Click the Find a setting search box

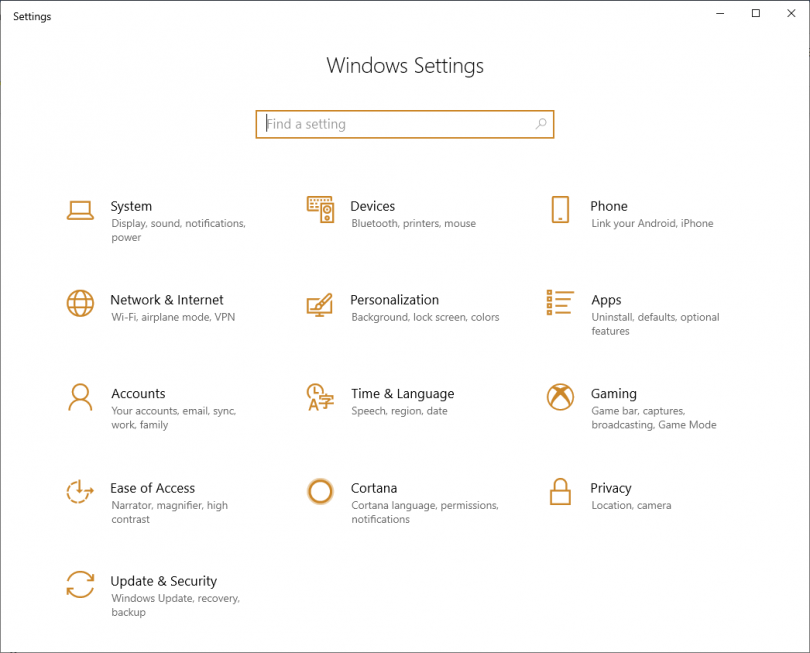coord(405,124)
